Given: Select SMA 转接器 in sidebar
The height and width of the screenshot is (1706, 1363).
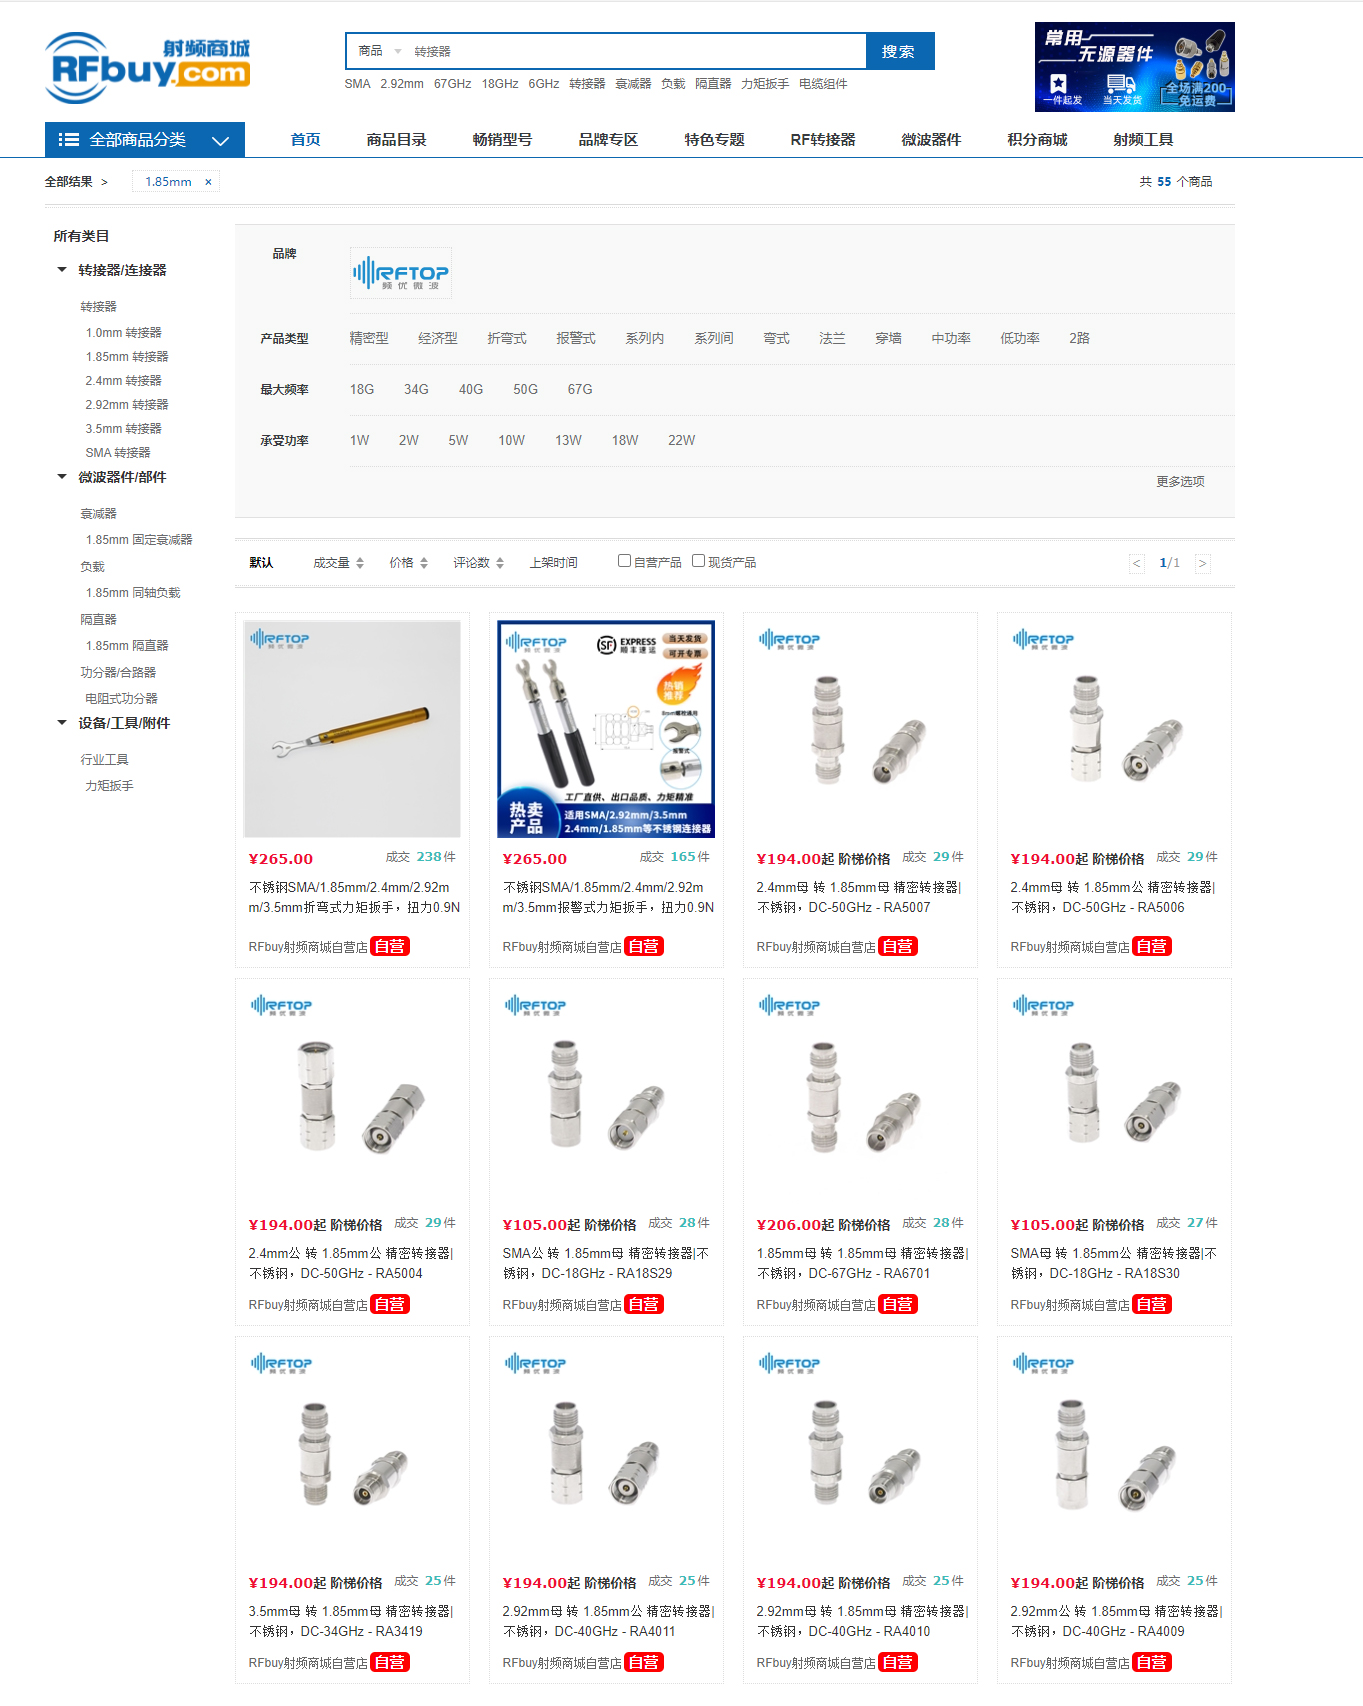Looking at the screenshot, I should (x=118, y=453).
